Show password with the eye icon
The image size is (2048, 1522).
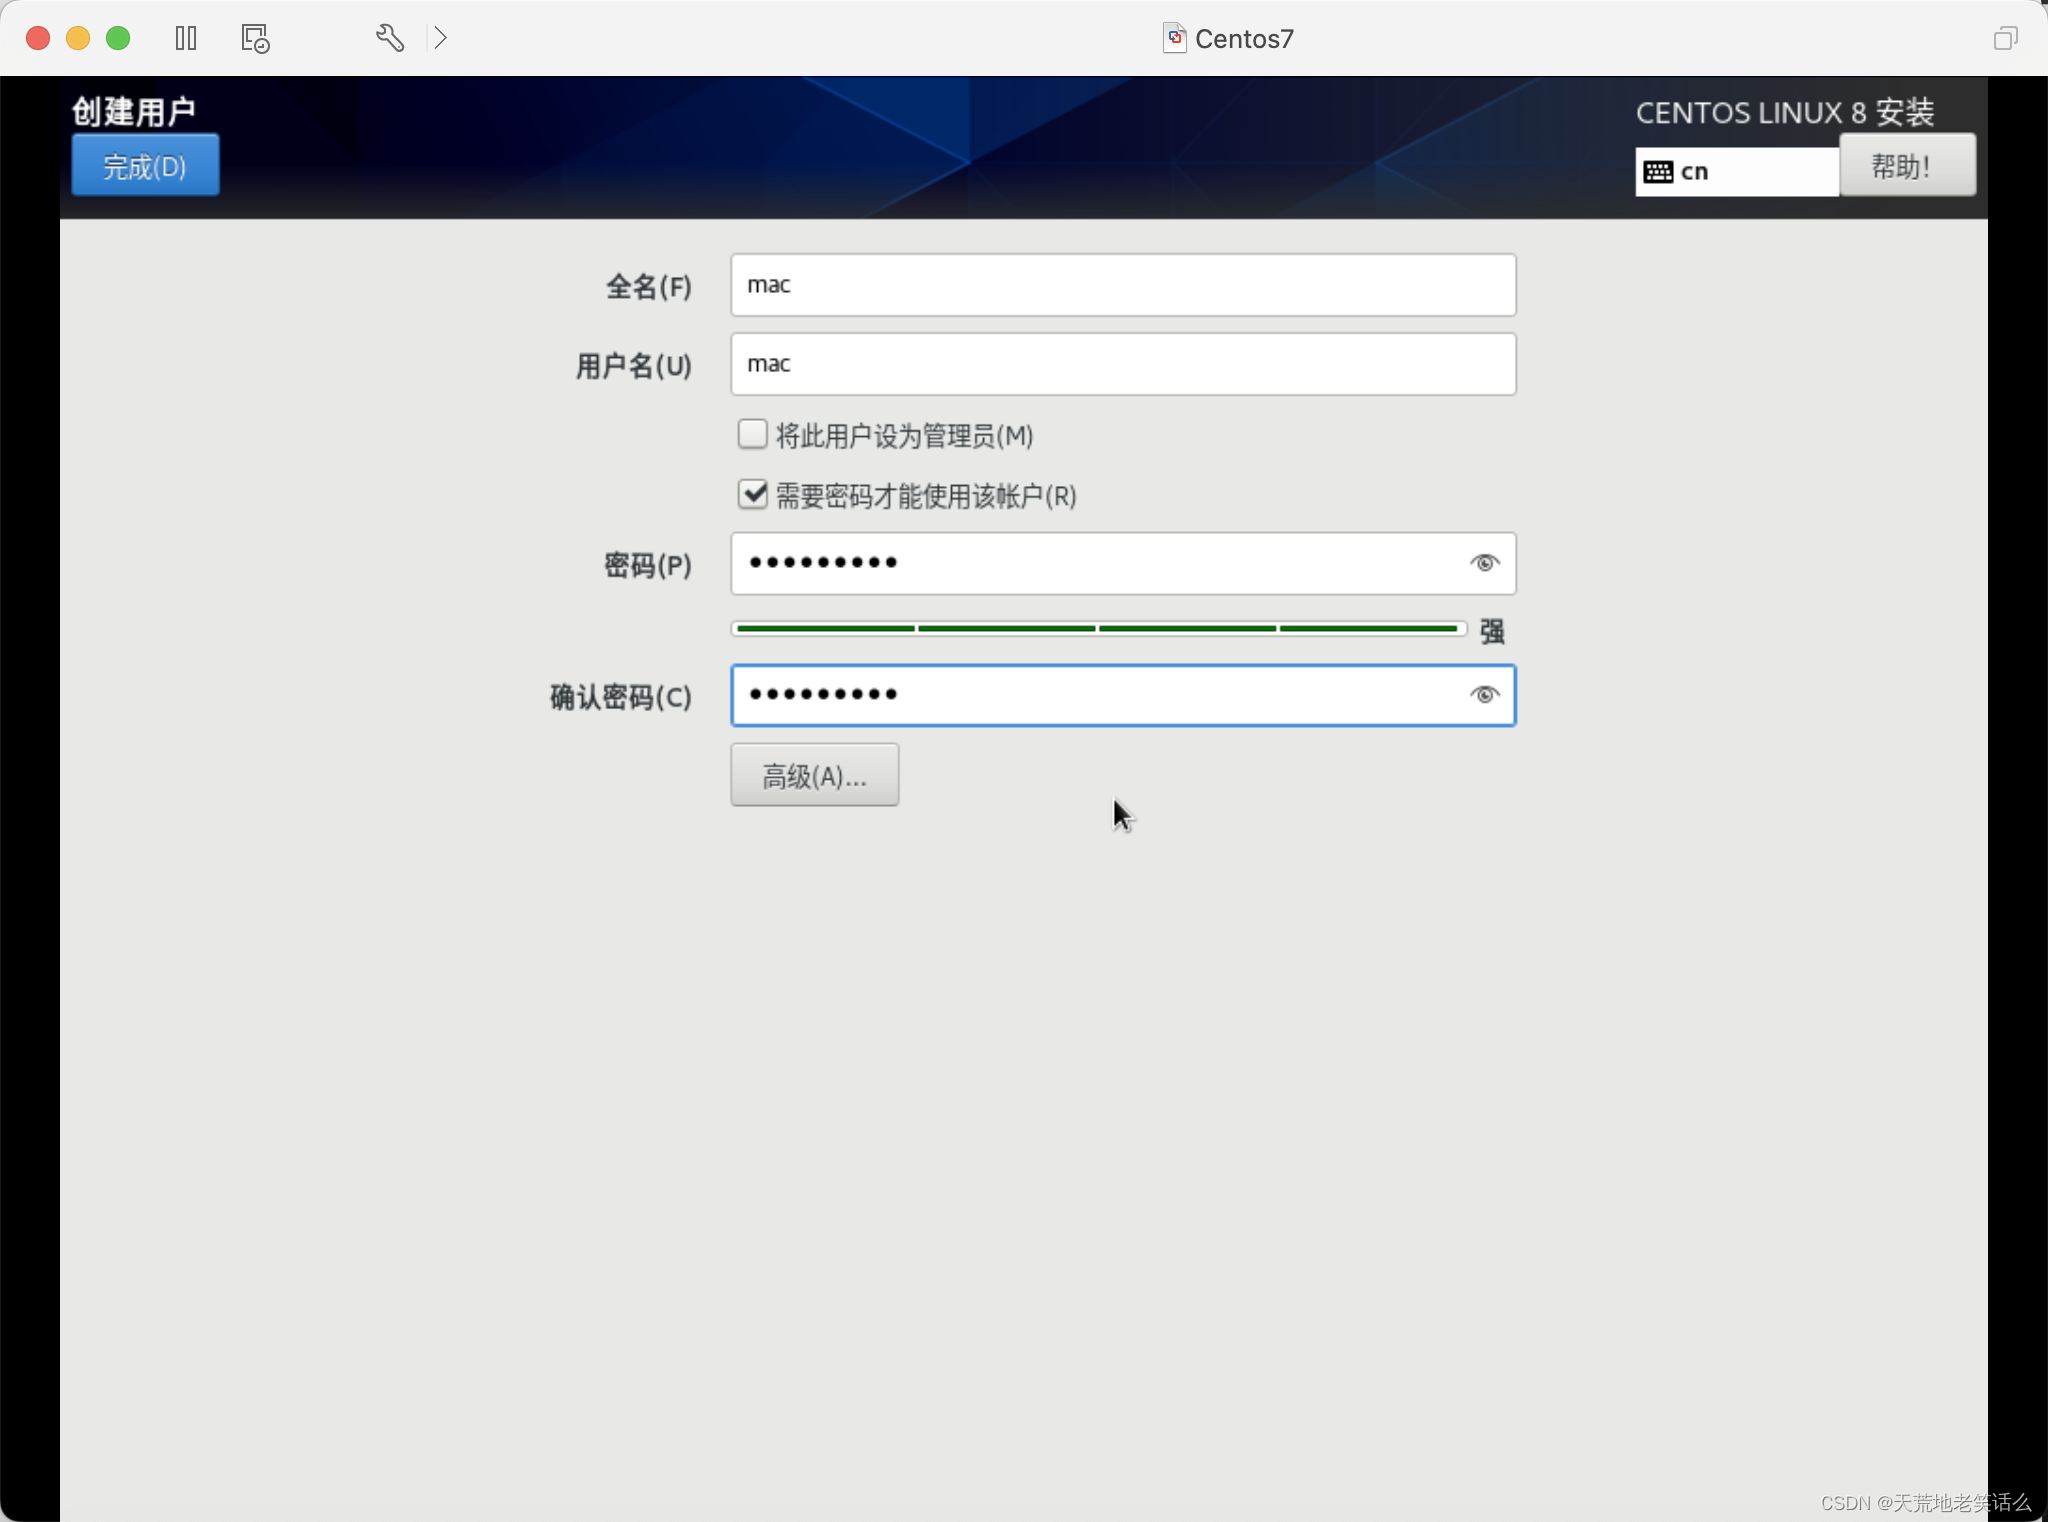[x=1484, y=563]
